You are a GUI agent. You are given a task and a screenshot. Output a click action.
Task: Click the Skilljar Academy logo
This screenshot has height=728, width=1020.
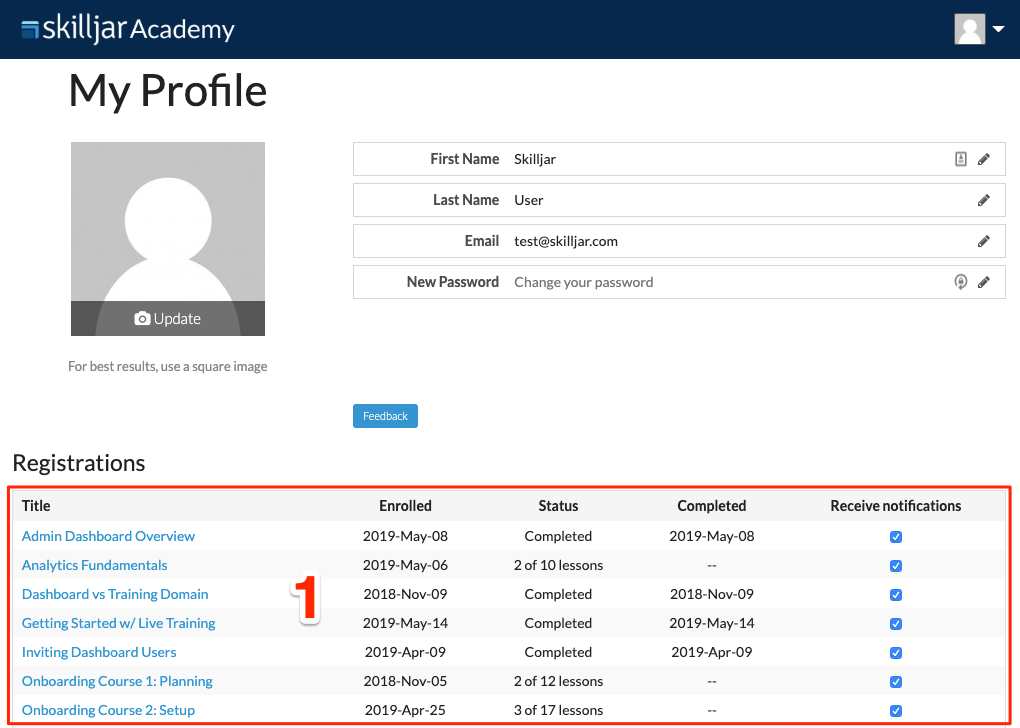(x=128, y=29)
